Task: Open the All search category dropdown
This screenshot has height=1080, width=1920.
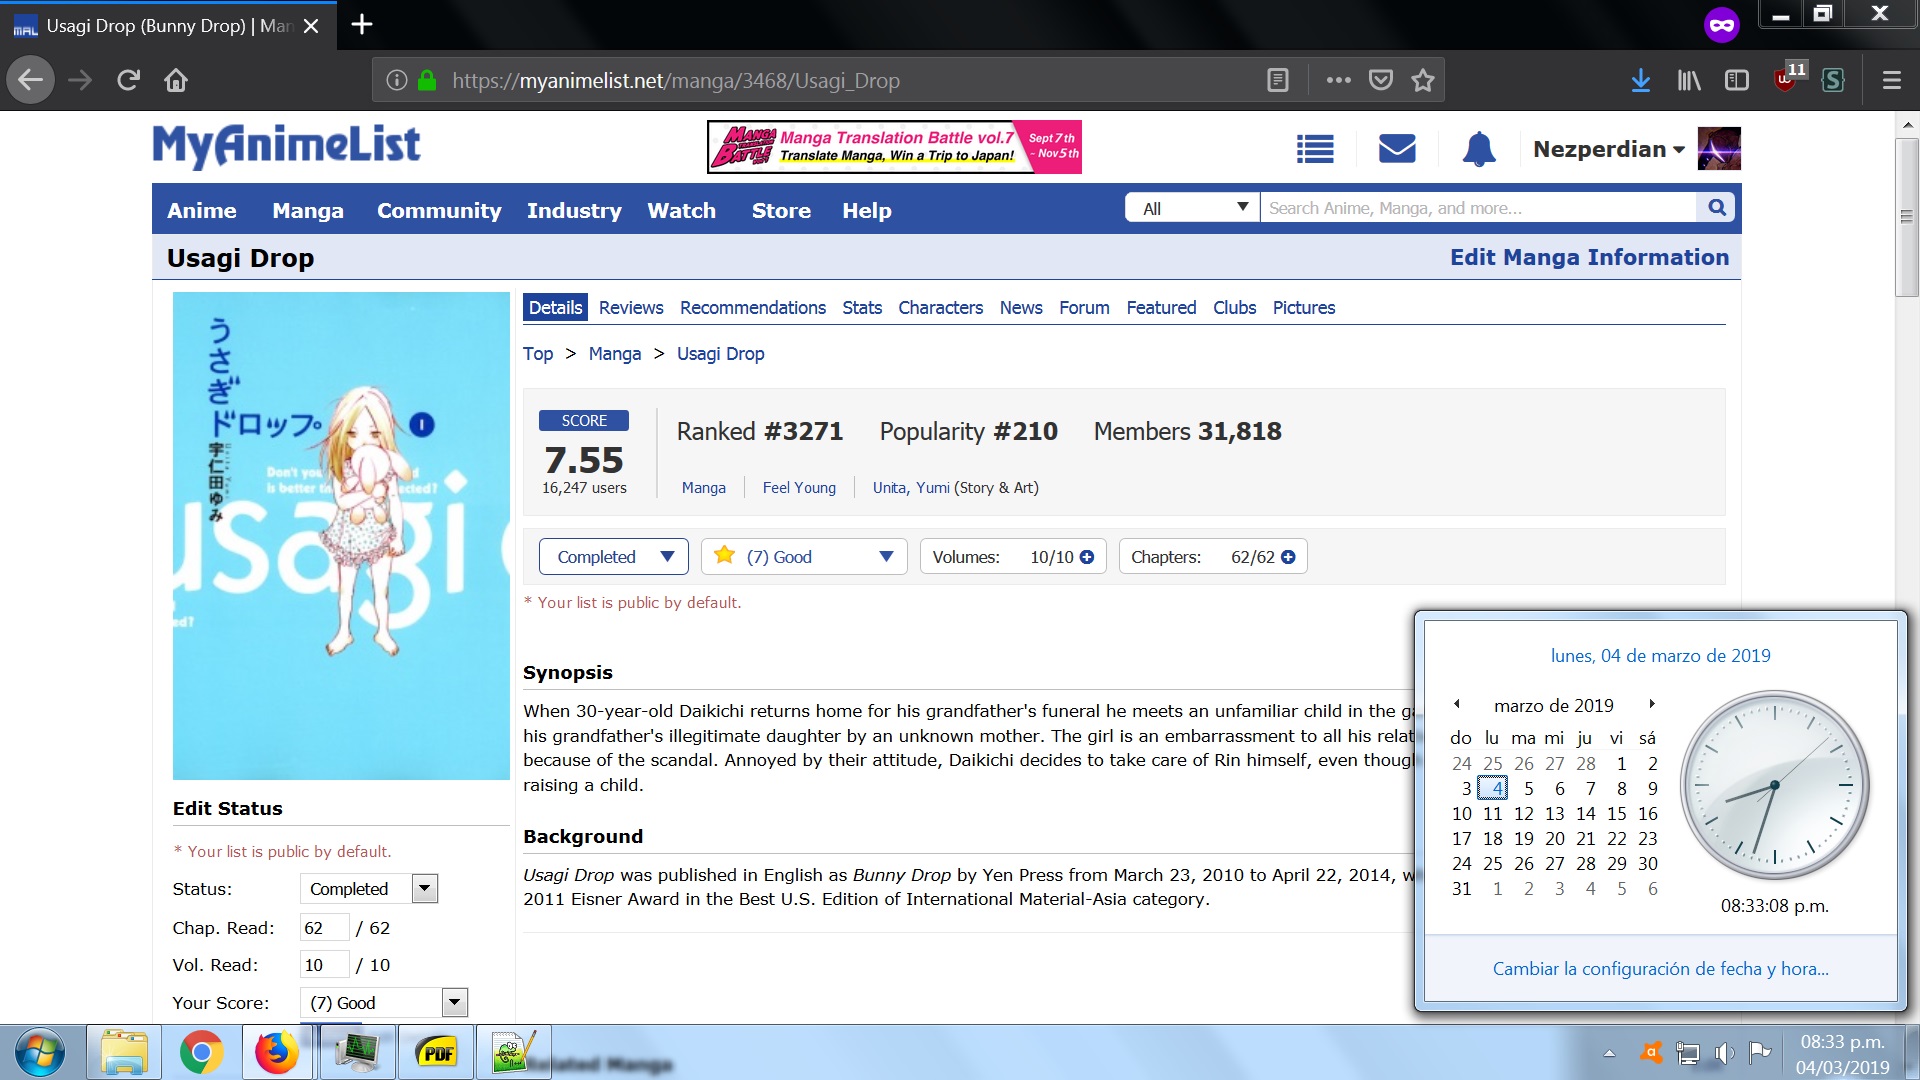Action: click(1193, 208)
